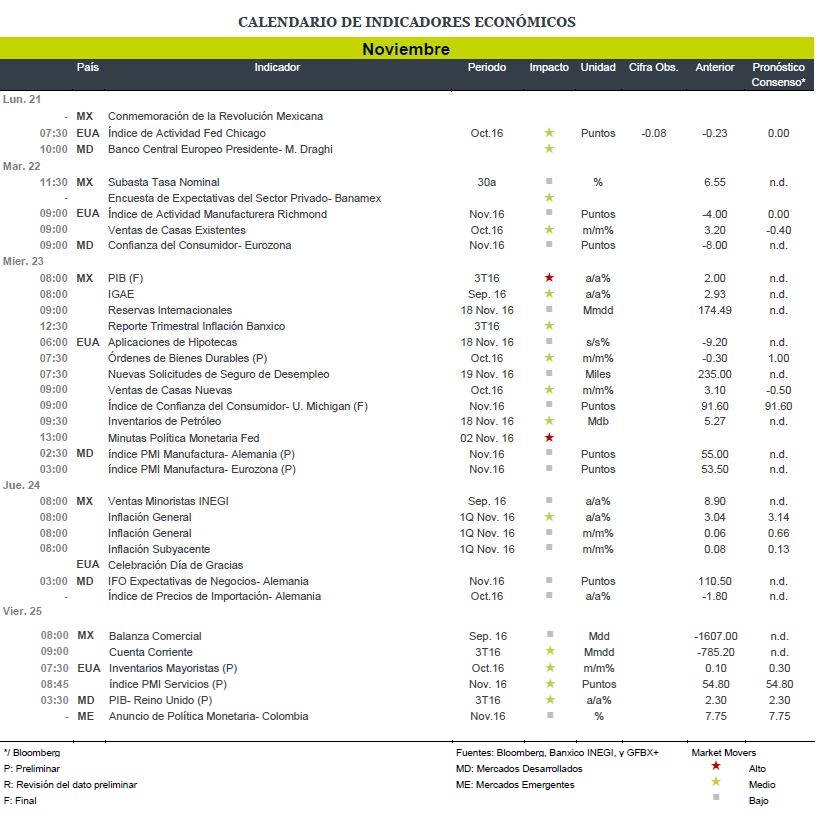Click the yellow star for Ventas de Casas Existentes

pyautogui.click(x=549, y=229)
